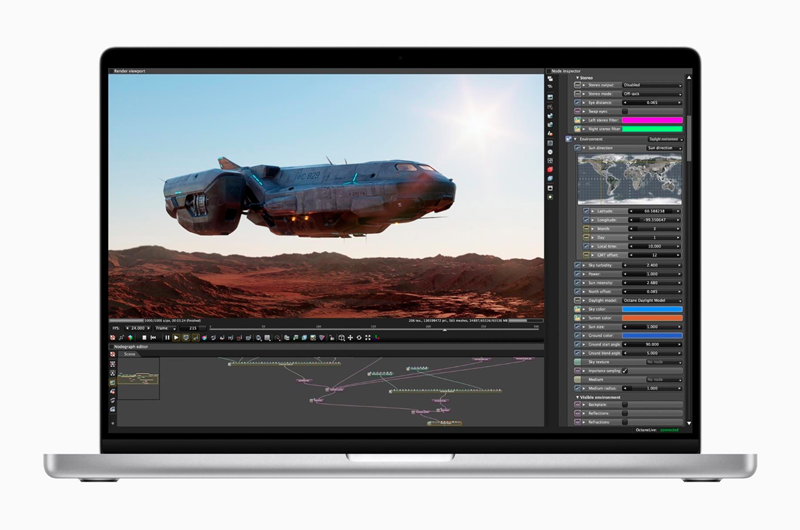Click the node pin icon beside Sky color
Viewport: 800px width, 530px height.
[578, 309]
